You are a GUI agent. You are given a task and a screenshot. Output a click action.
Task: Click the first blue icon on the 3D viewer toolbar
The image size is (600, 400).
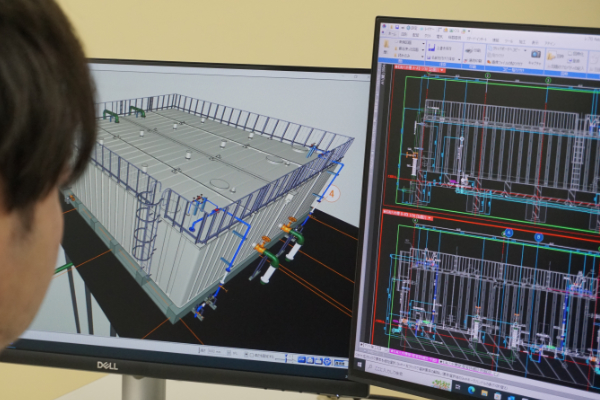pos(302,360)
